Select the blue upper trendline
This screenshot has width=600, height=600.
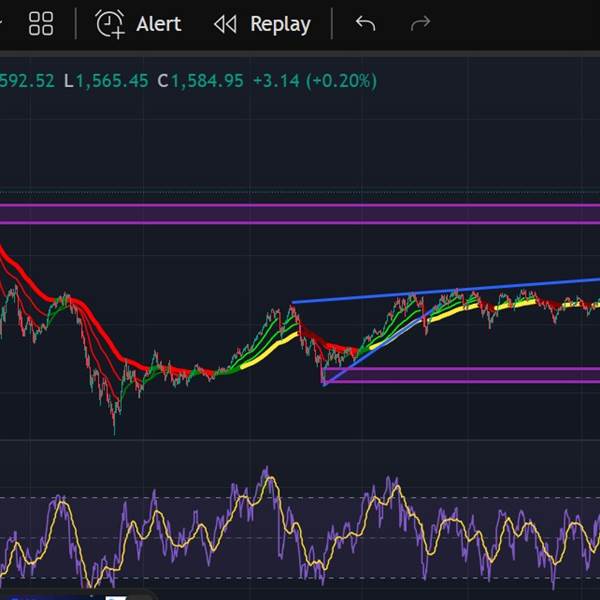tap(446, 291)
